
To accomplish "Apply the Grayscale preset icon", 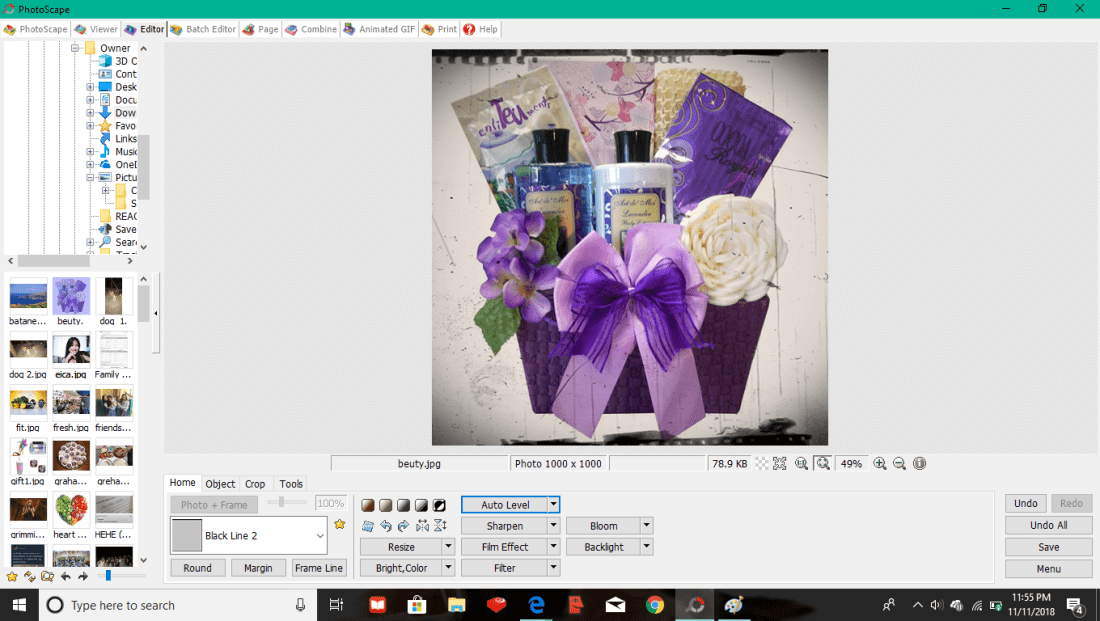I will (x=403, y=505).
